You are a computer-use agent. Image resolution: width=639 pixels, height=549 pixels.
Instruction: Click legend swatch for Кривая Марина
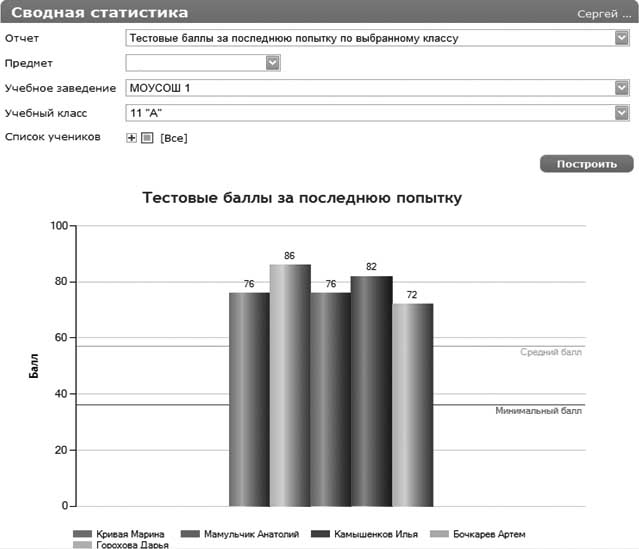[x=82, y=534]
